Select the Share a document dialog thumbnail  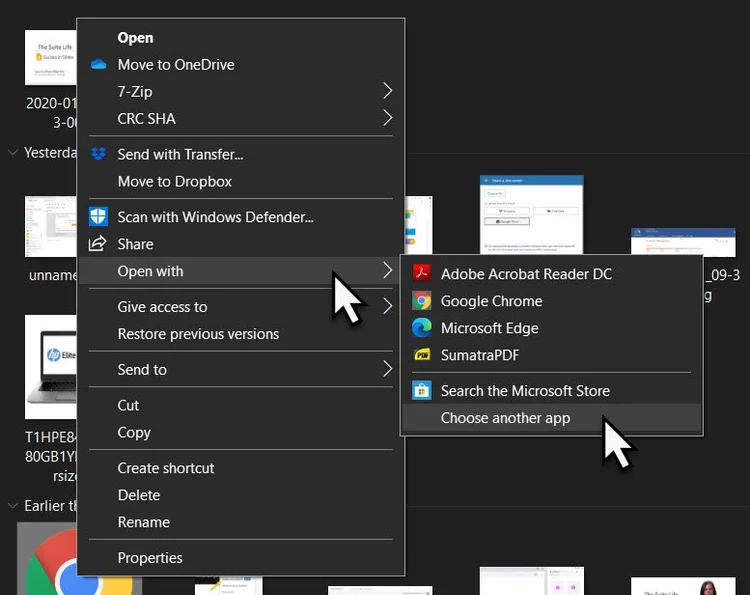coord(531,214)
